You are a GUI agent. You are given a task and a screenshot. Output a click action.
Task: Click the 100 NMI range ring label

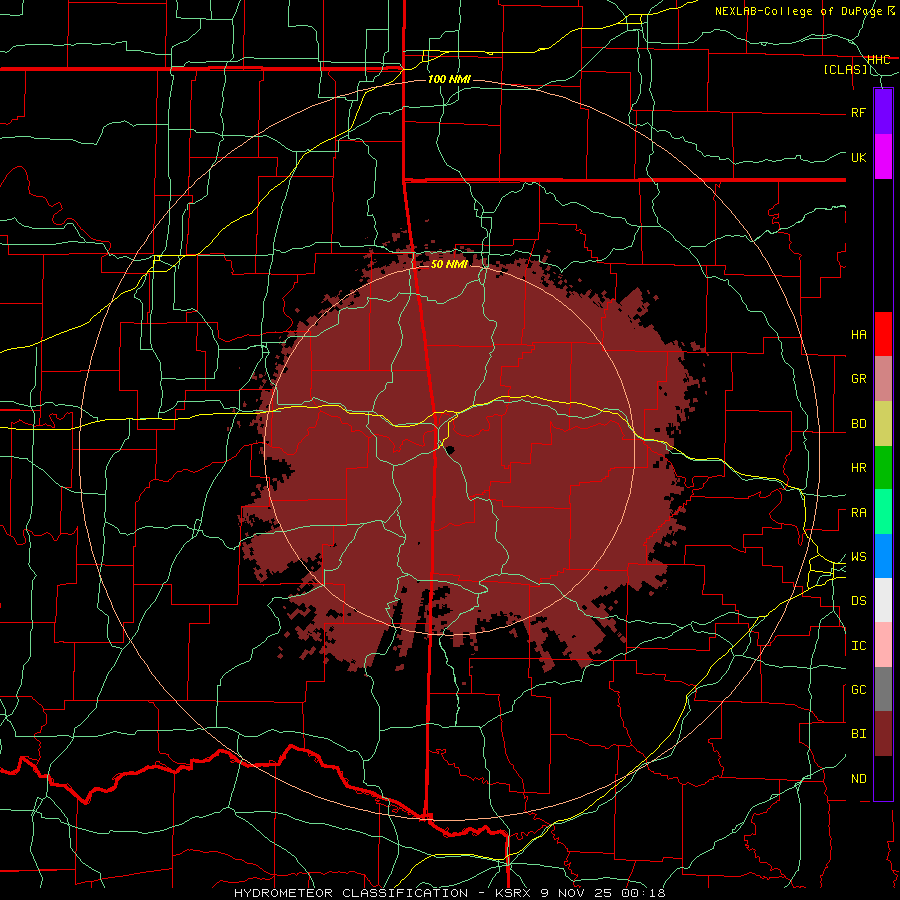(449, 79)
